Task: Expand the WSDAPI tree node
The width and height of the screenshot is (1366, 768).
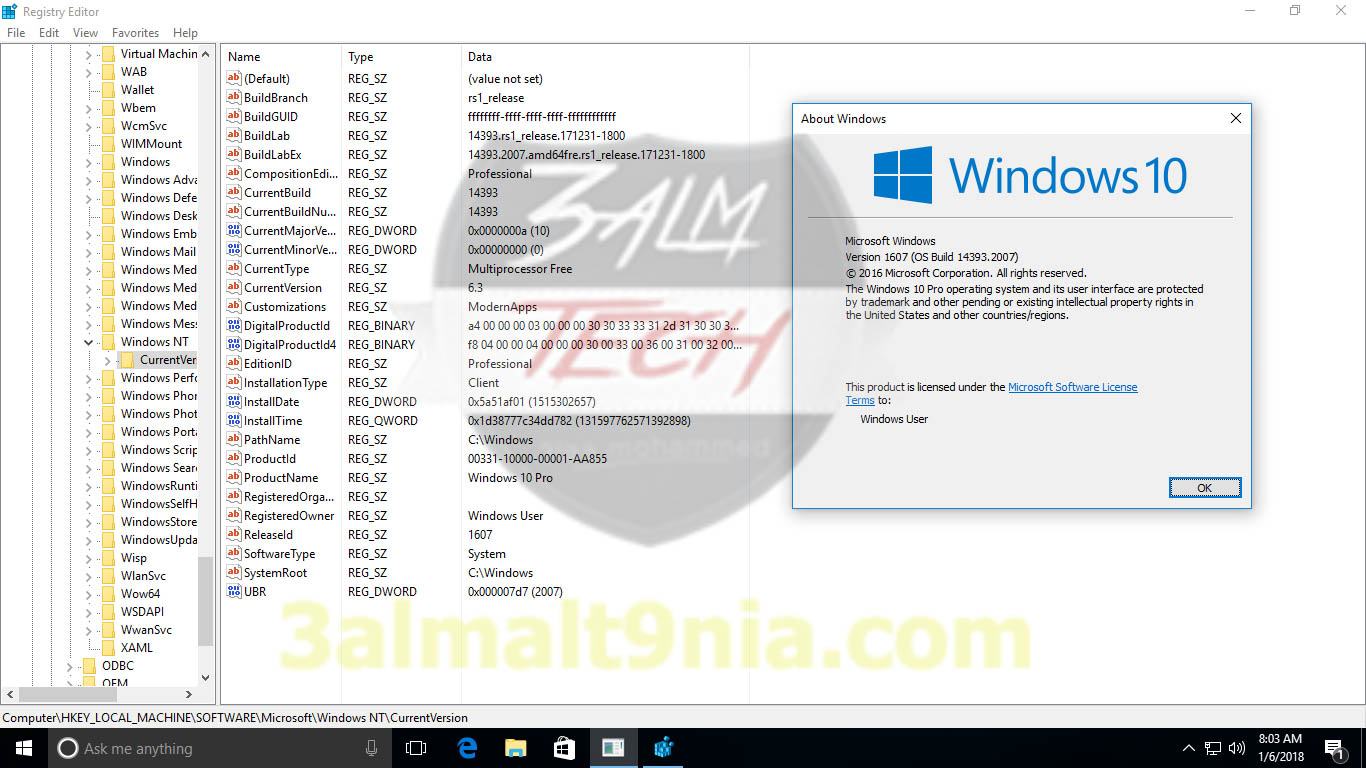Action: pyautogui.click(x=89, y=612)
